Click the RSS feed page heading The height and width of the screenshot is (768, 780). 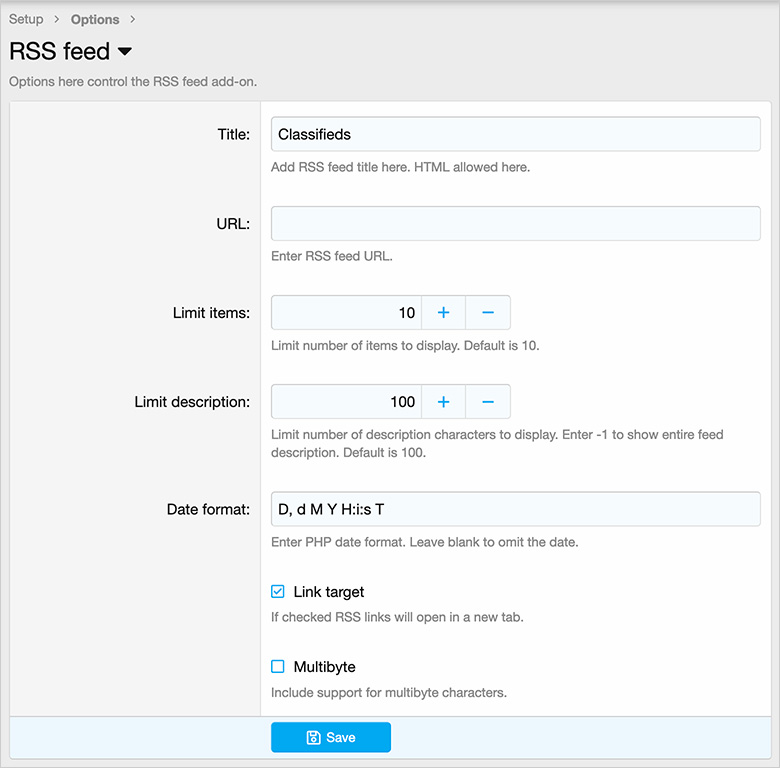59,52
